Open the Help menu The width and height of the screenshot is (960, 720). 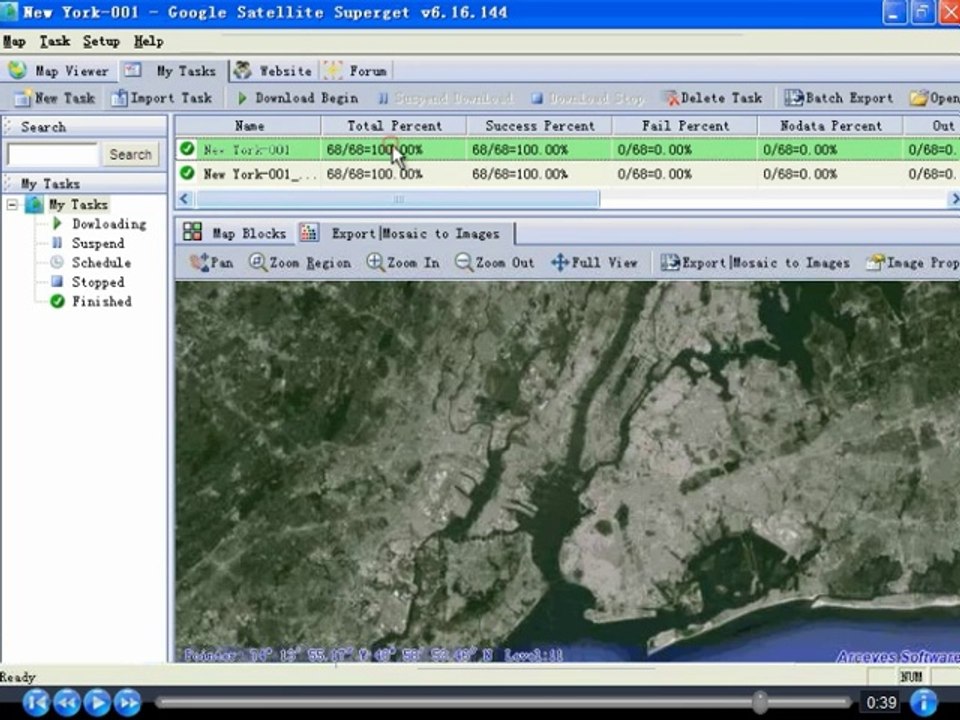[x=148, y=41]
